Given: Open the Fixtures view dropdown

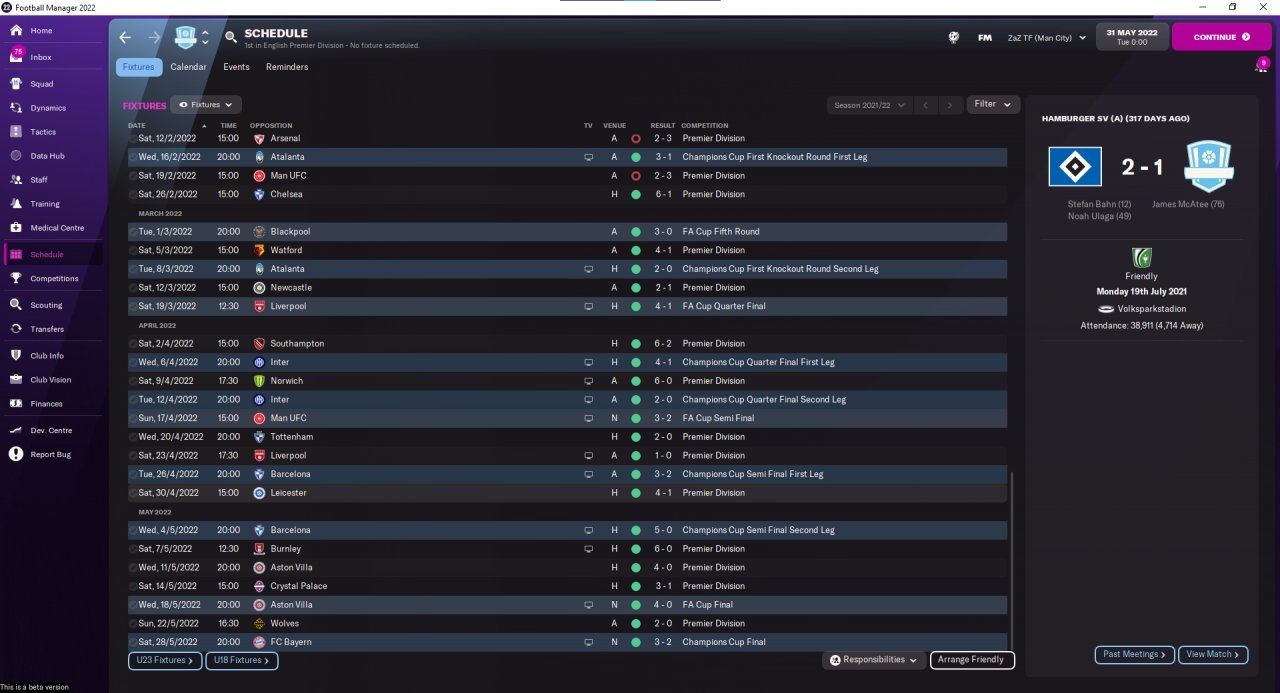Looking at the screenshot, I should pyautogui.click(x=206, y=105).
